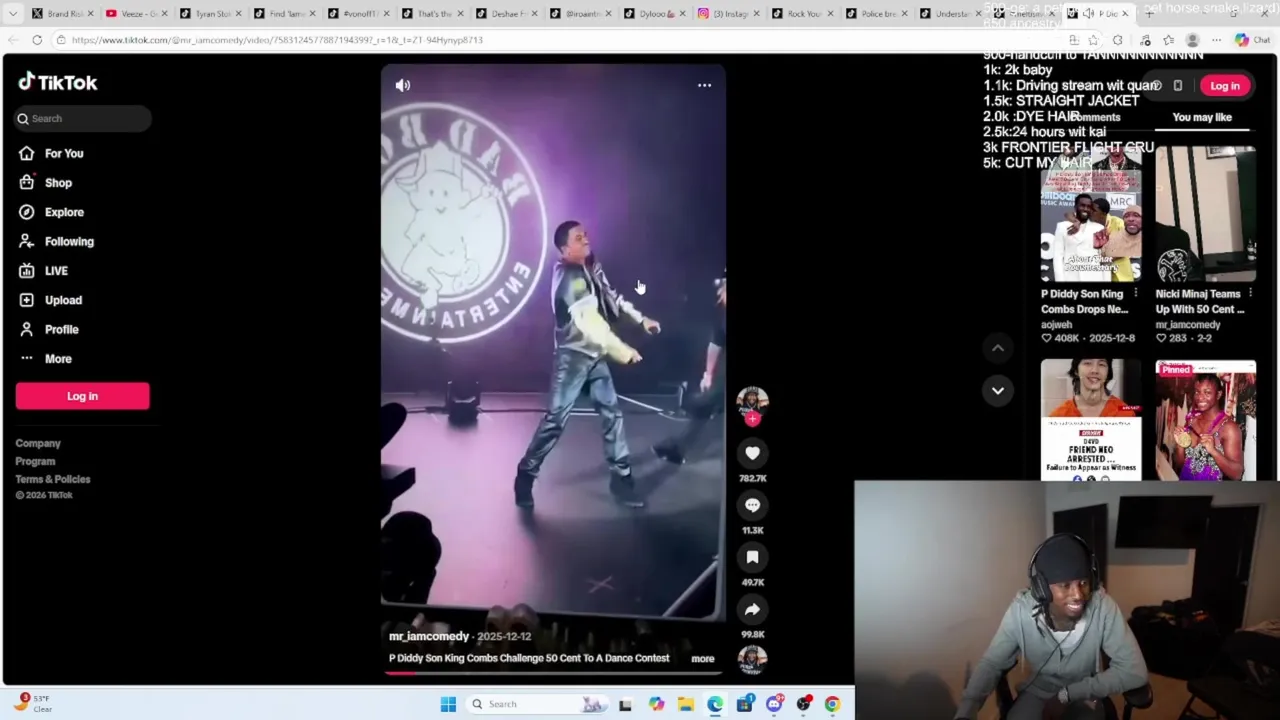Open OBS Studio from the taskbar
This screenshot has width=1280, height=720.
803,704
